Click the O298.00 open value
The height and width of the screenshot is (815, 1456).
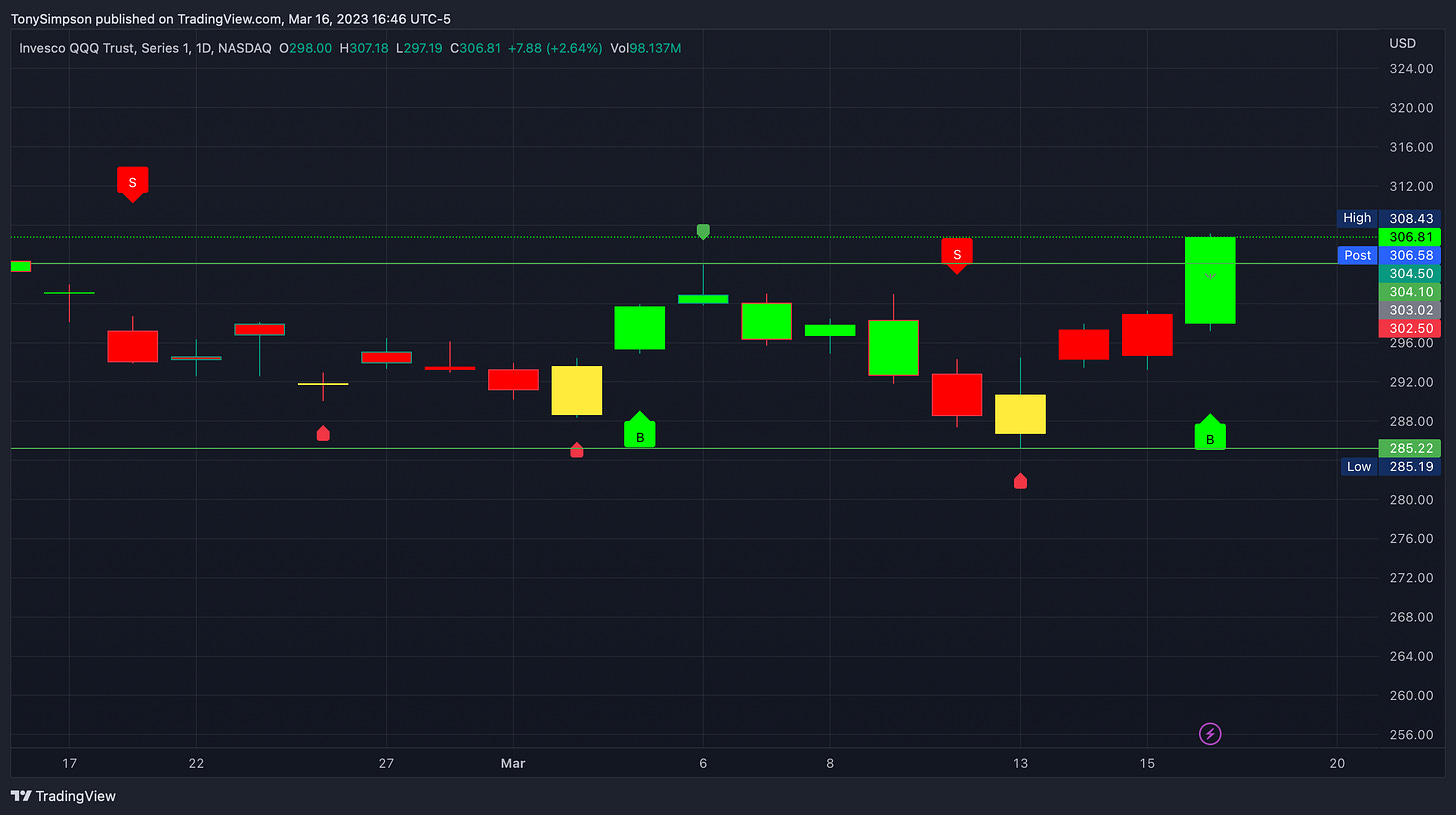click(x=306, y=48)
